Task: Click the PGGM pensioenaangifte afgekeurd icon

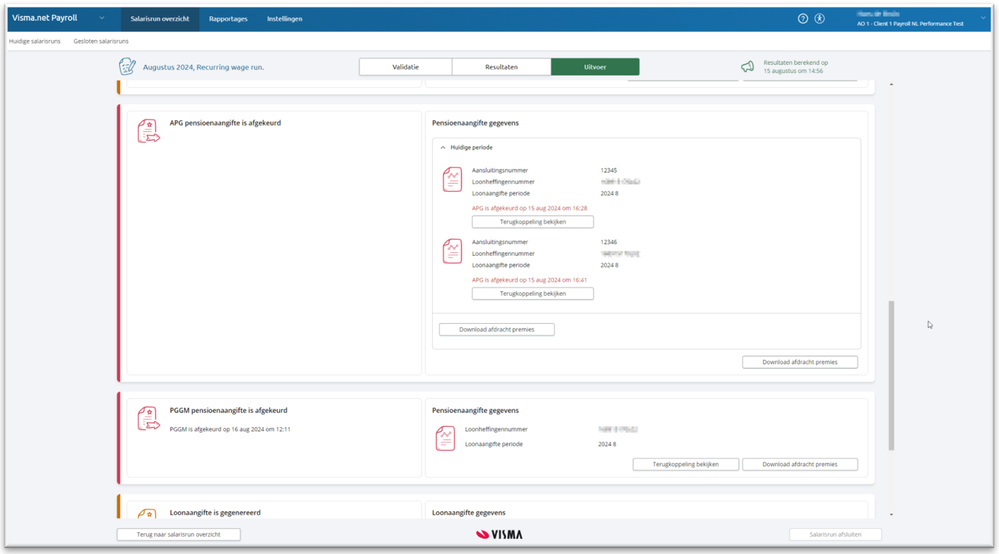Action: pos(148,418)
